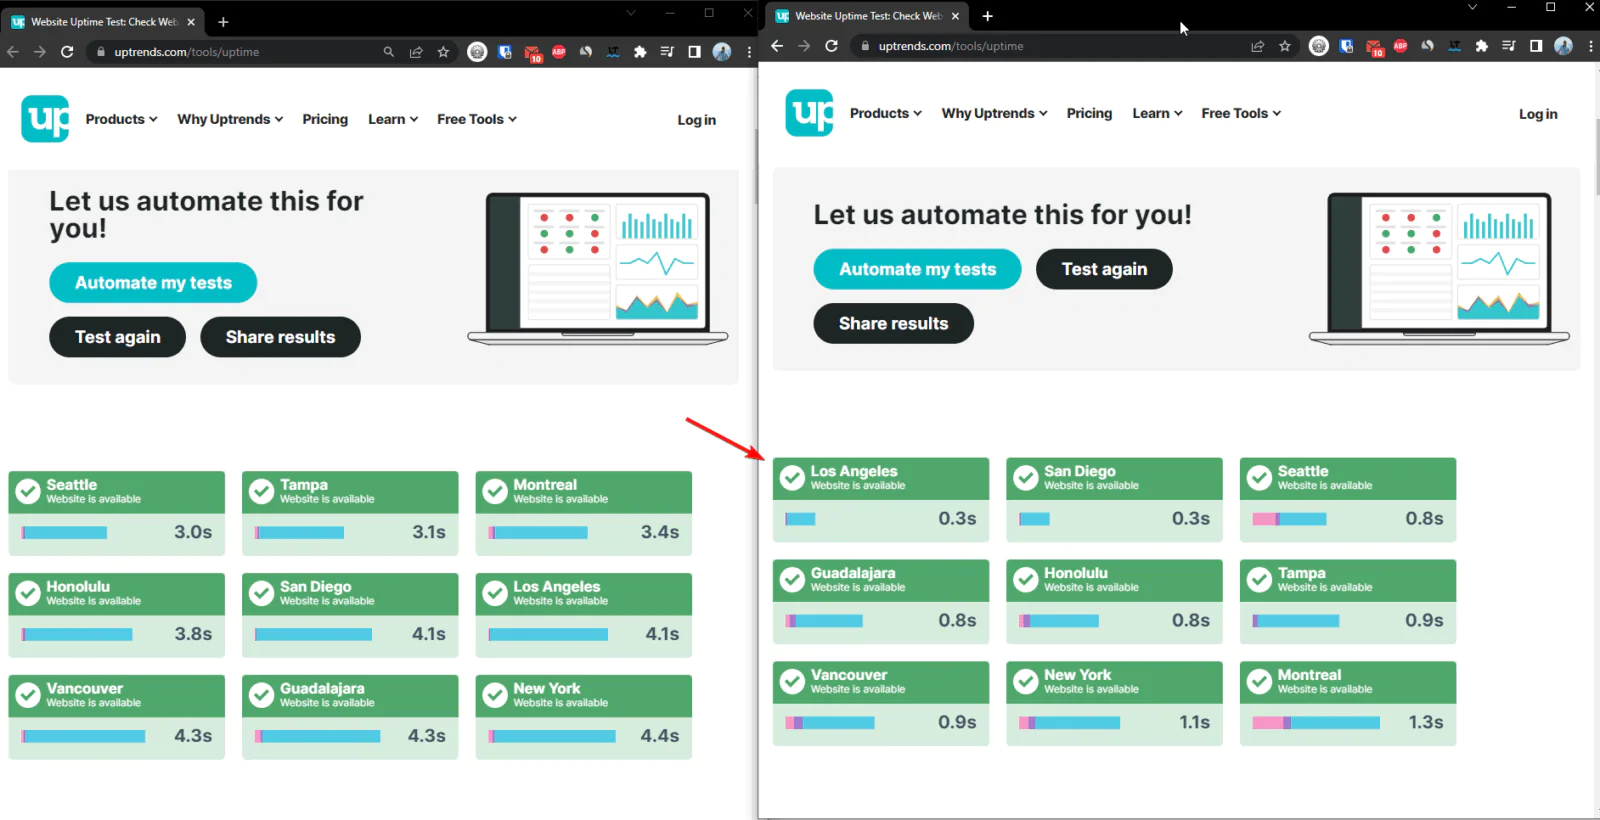Click Test again in the right window

pyautogui.click(x=1104, y=269)
